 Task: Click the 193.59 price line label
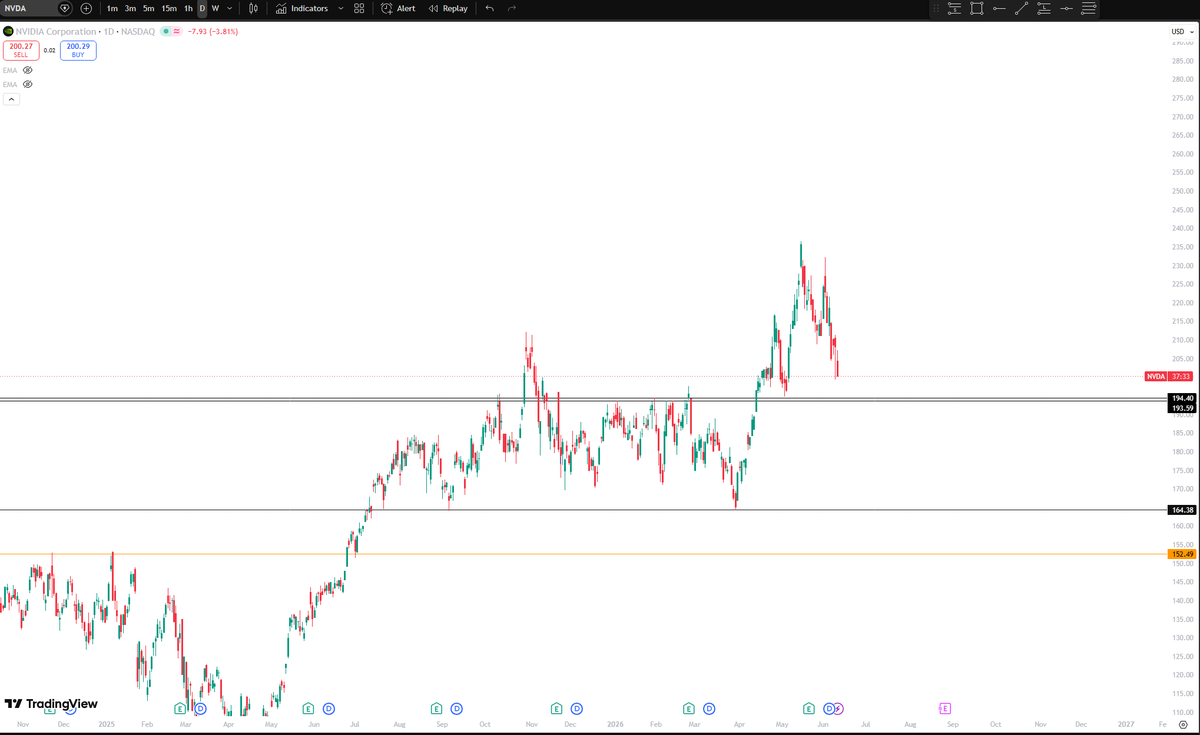1182,408
